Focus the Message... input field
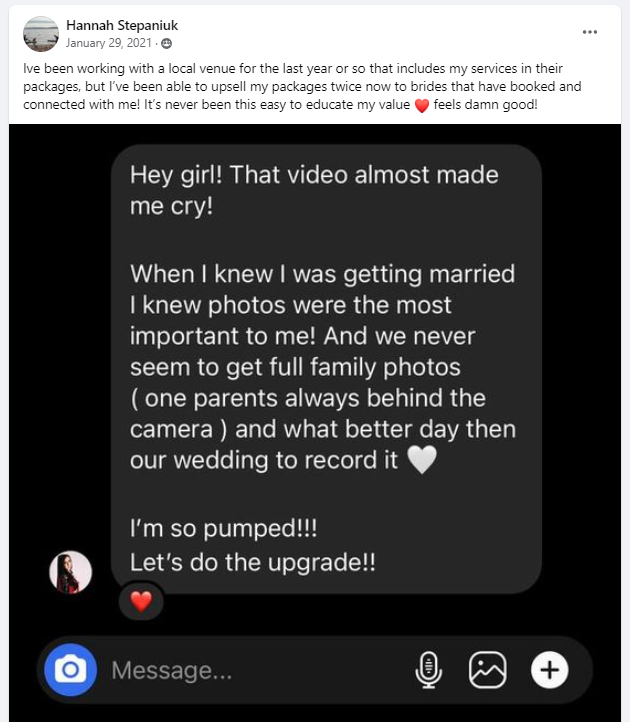The image size is (630, 722). pos(258,670)
